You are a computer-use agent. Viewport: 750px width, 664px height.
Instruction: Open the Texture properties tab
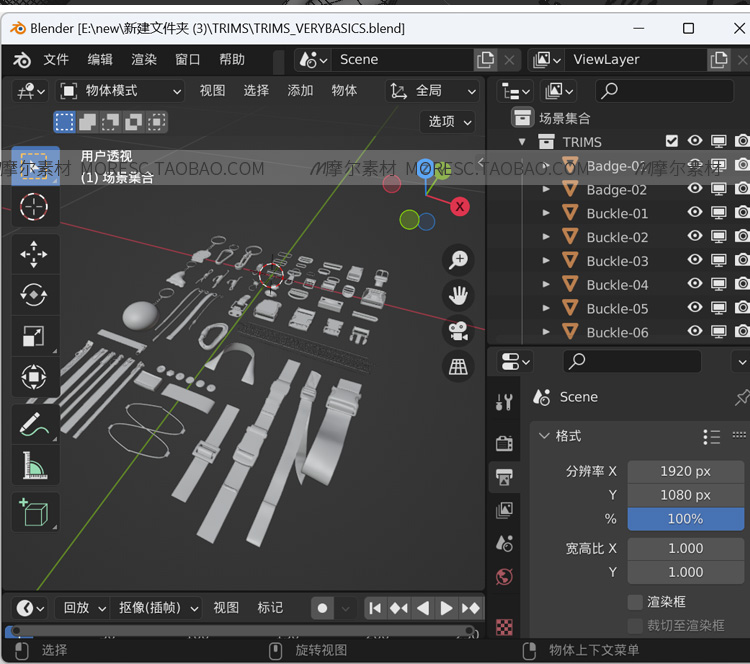pos(504,627)
